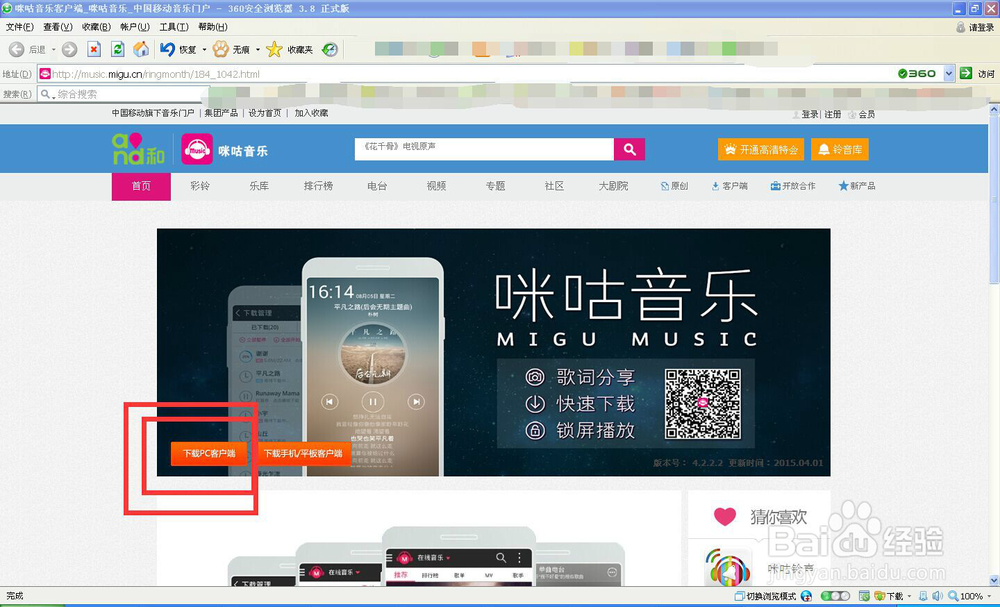Screen dimensions: 1000x607
Task: Select the 排行榜 navigation tab
Action: tap(318, 186)
